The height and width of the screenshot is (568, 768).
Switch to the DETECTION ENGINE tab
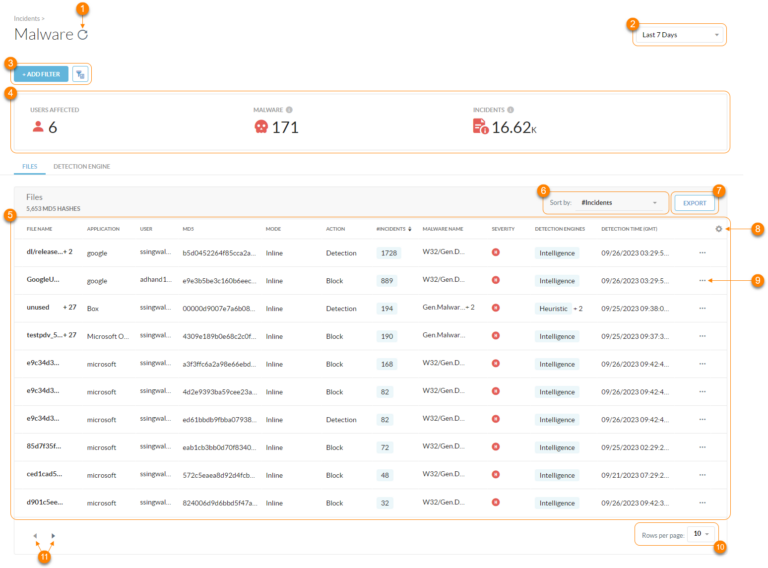click(x=82, y=166)
